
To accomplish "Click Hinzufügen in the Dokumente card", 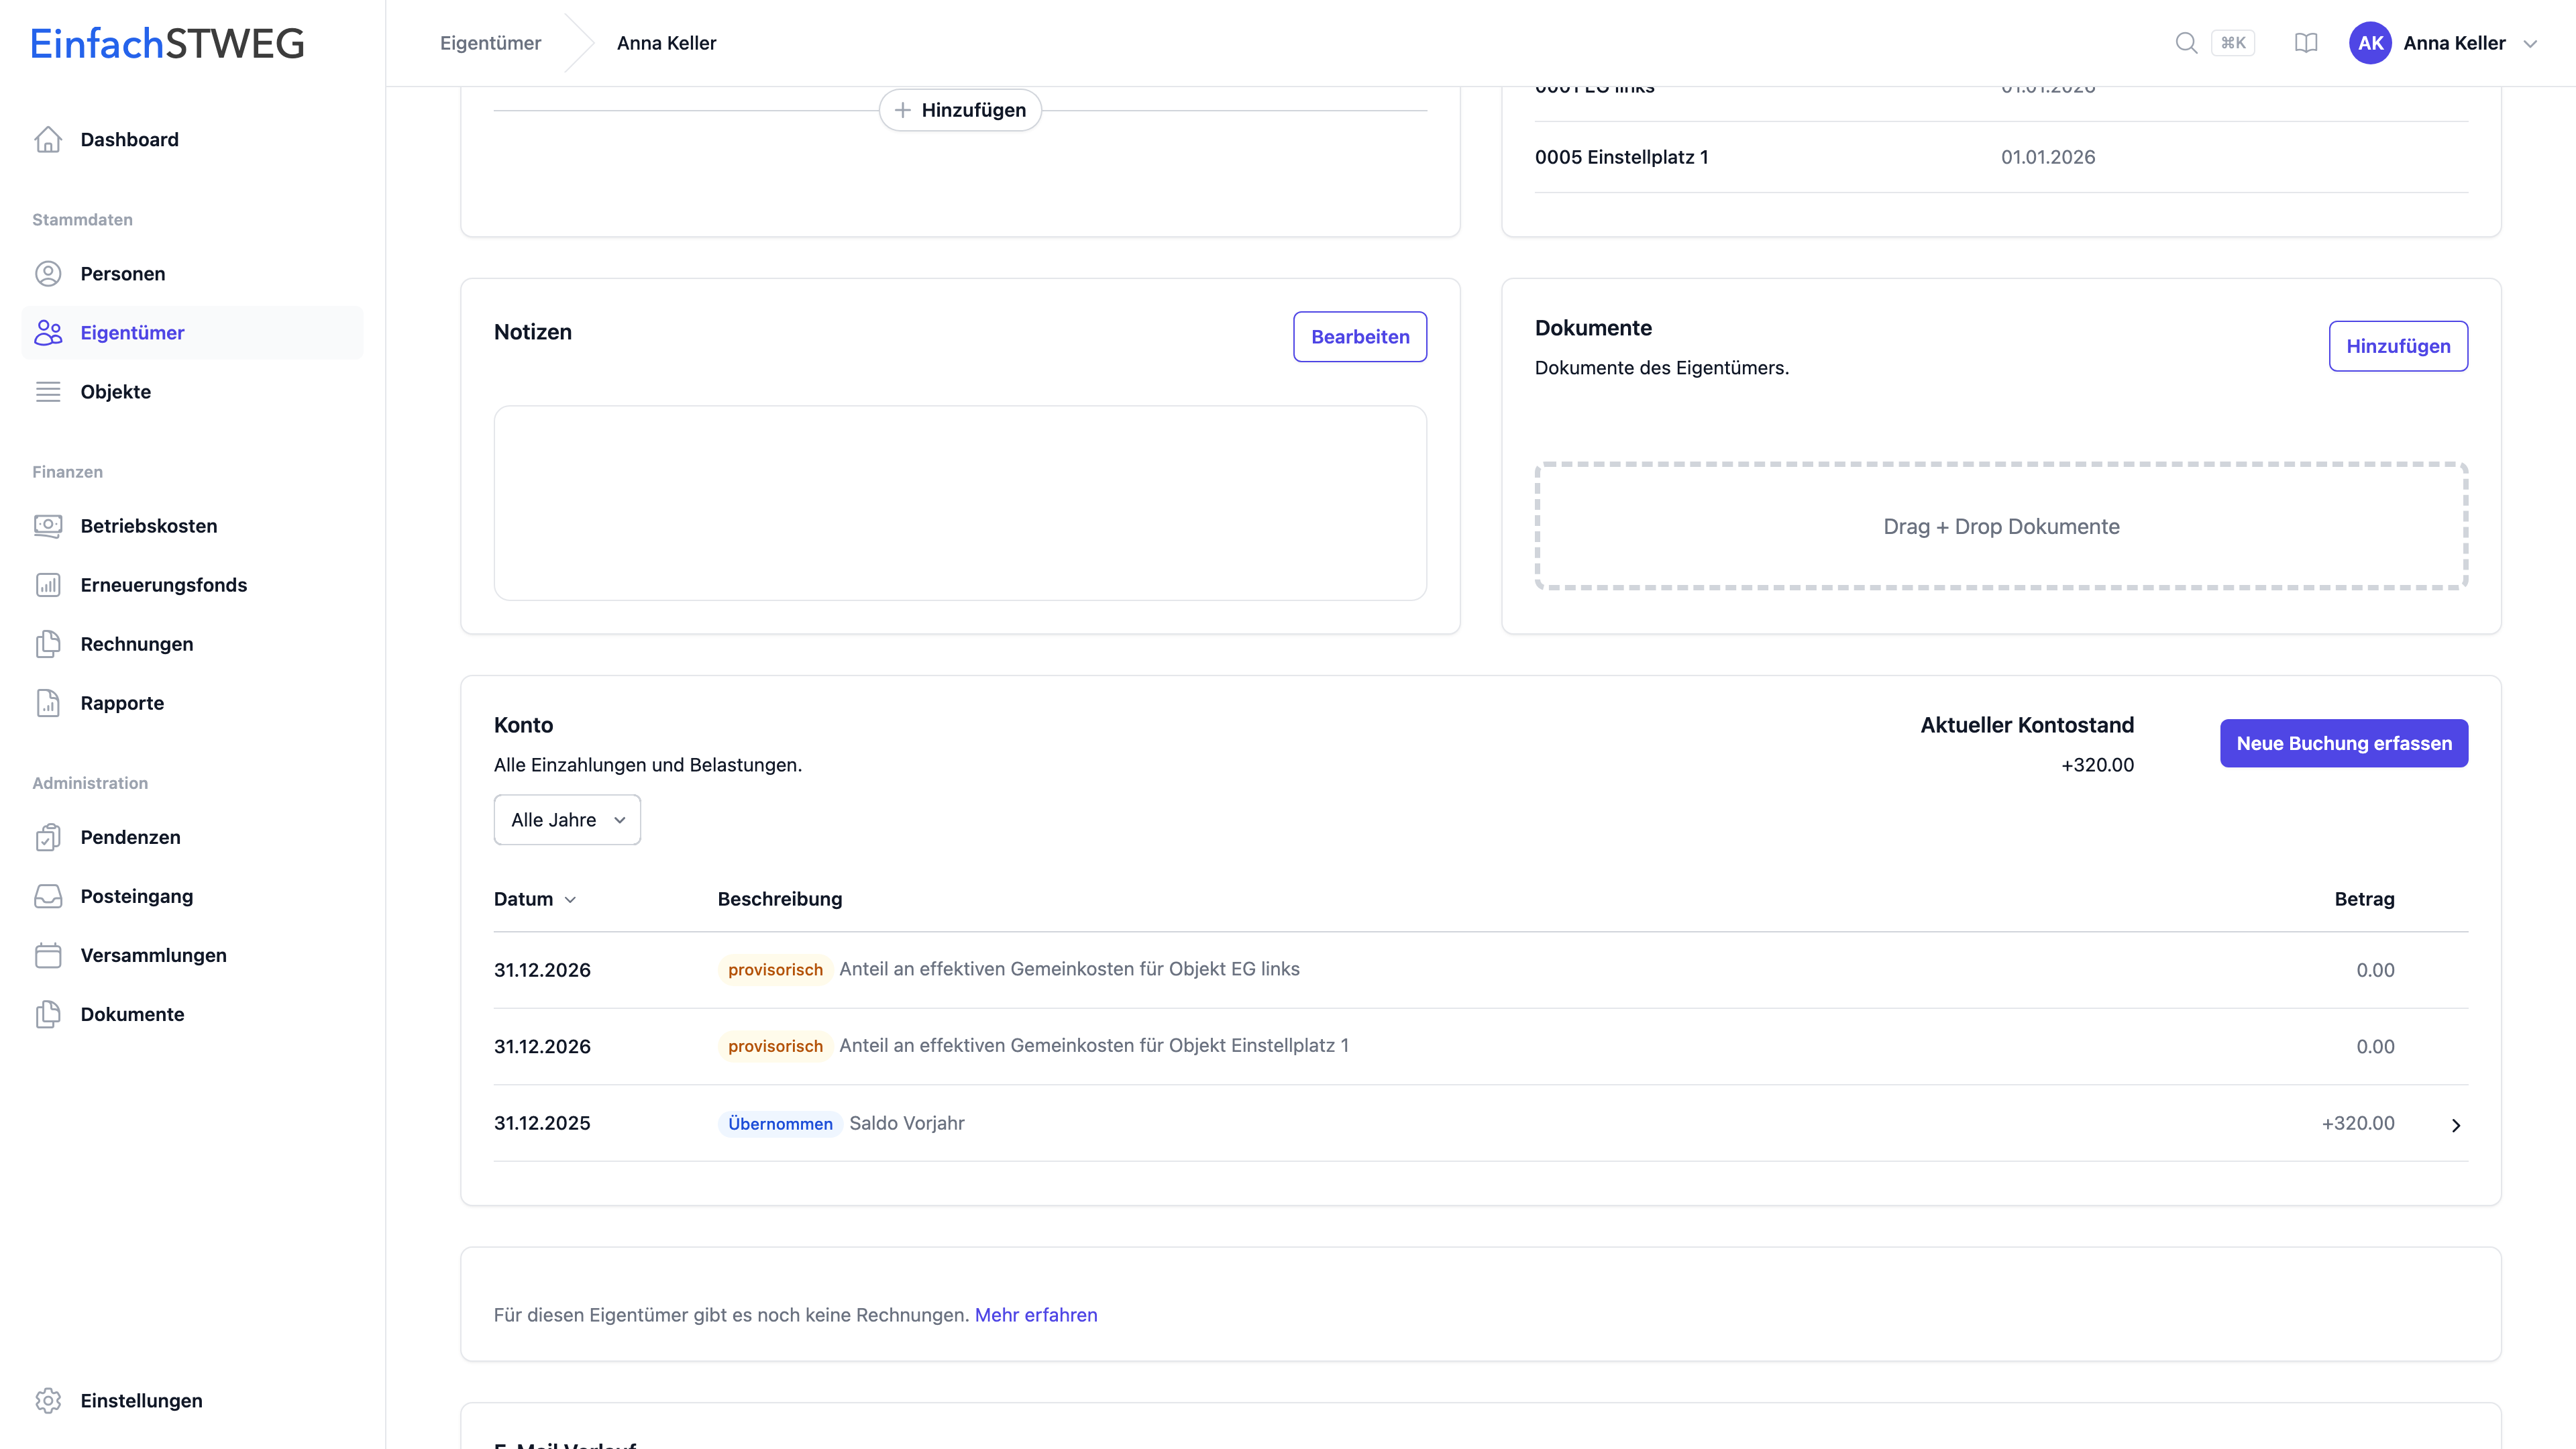I will tap(2398, 346).
